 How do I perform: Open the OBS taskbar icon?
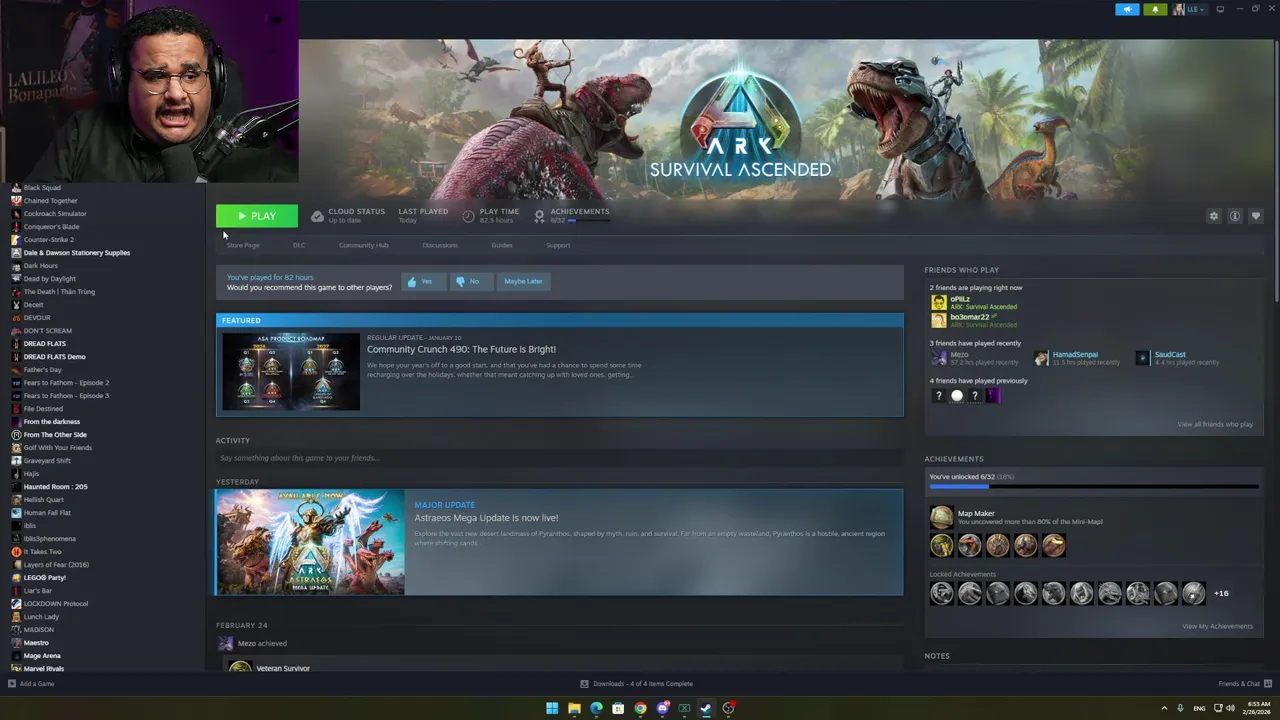pos(728,708)
